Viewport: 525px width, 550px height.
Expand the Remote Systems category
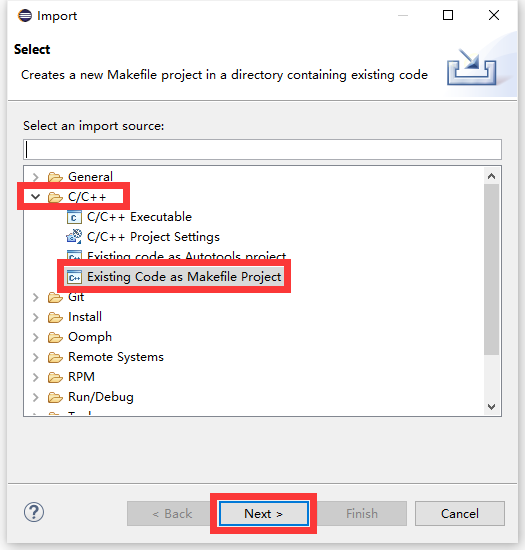pyautogui.click(x=35, y=357)
